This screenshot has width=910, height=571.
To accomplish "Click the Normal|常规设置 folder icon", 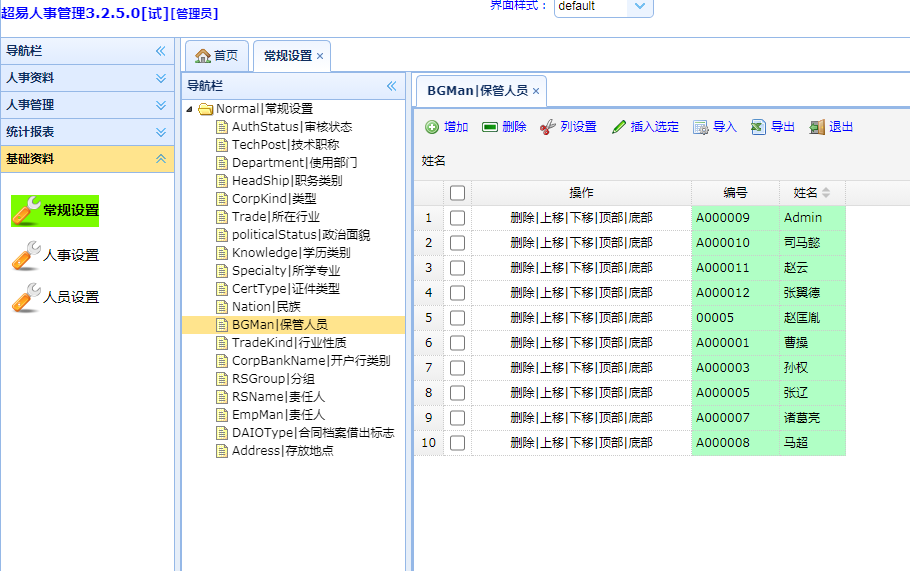I will pos(205,109).
